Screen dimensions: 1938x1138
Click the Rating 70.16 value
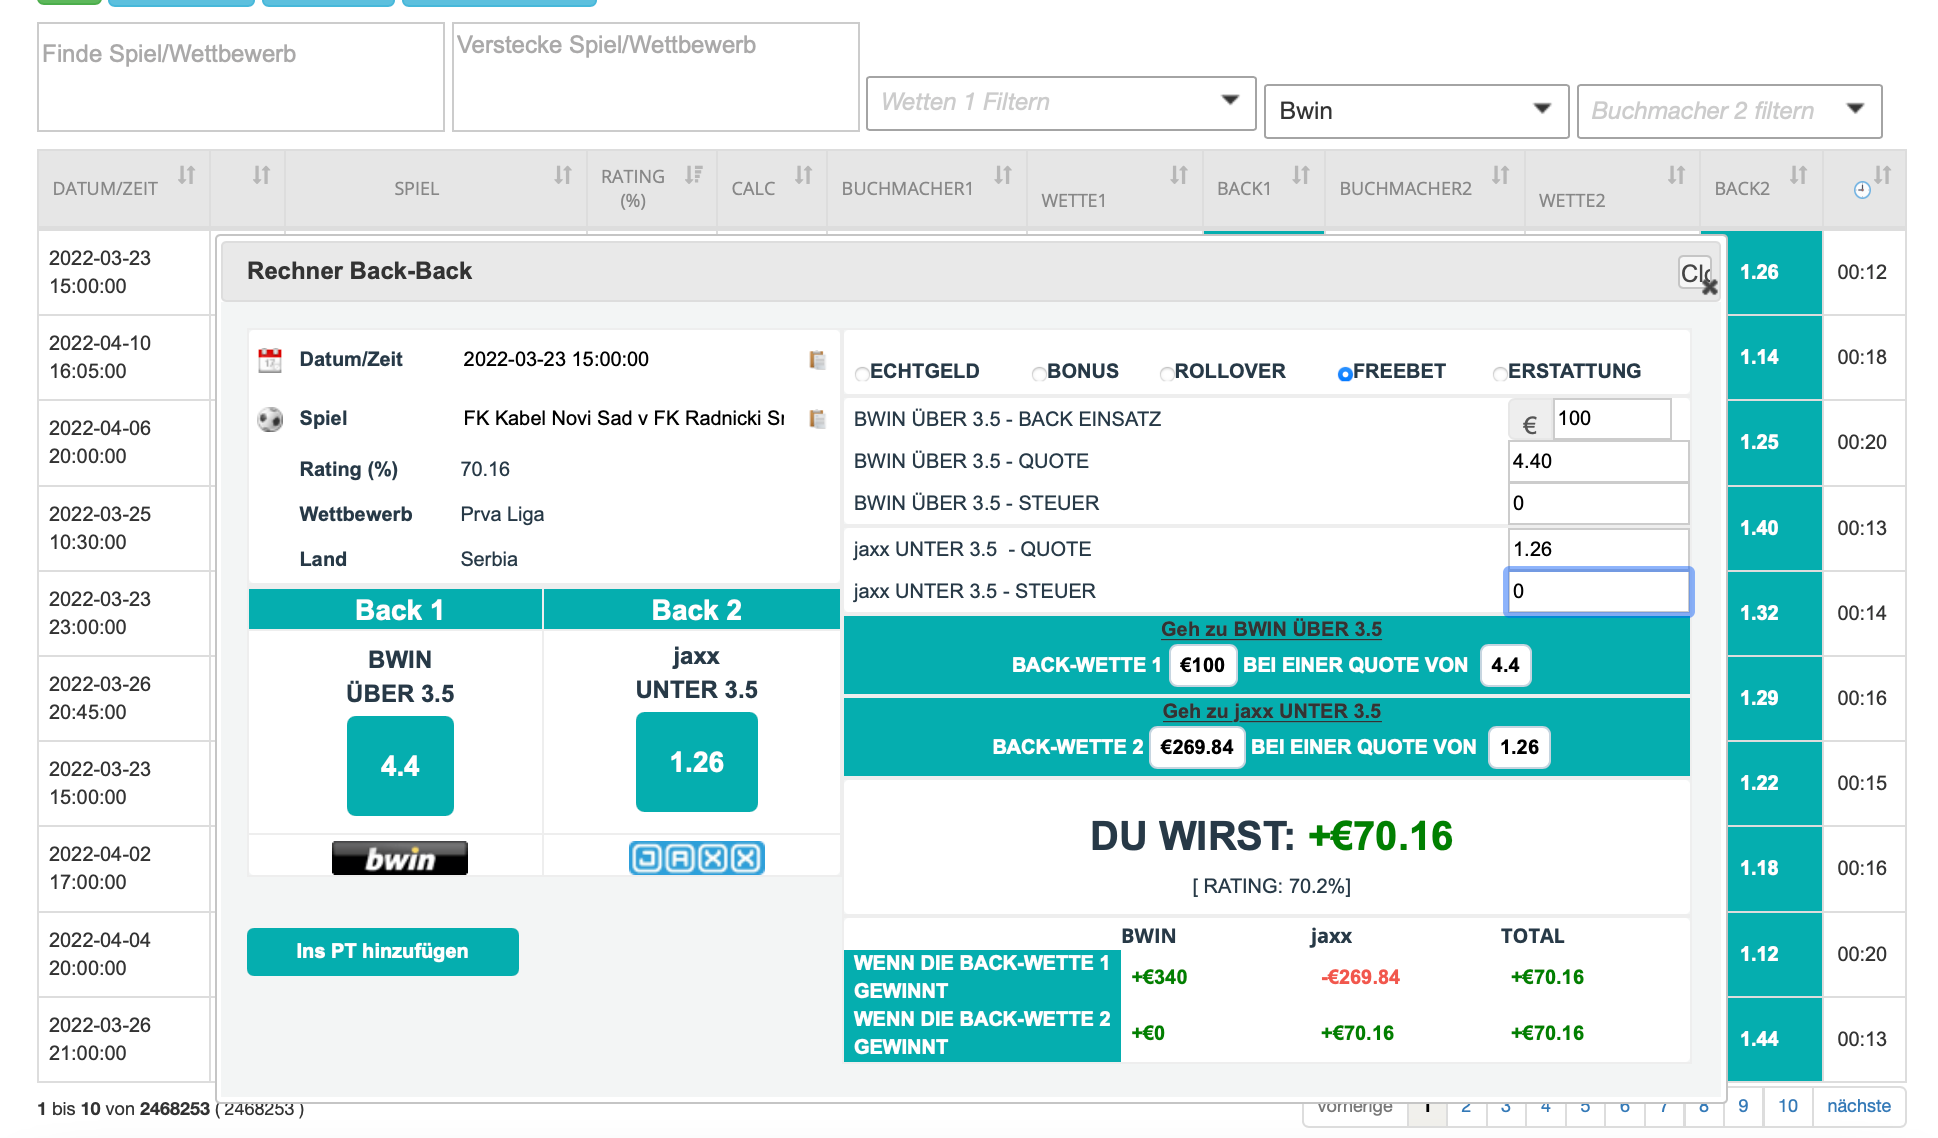click(485, 469)
